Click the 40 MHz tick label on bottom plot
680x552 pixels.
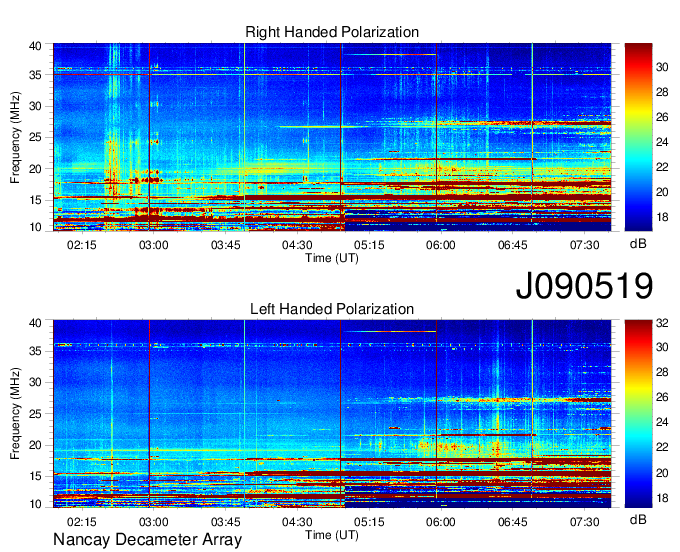(35, 323)
